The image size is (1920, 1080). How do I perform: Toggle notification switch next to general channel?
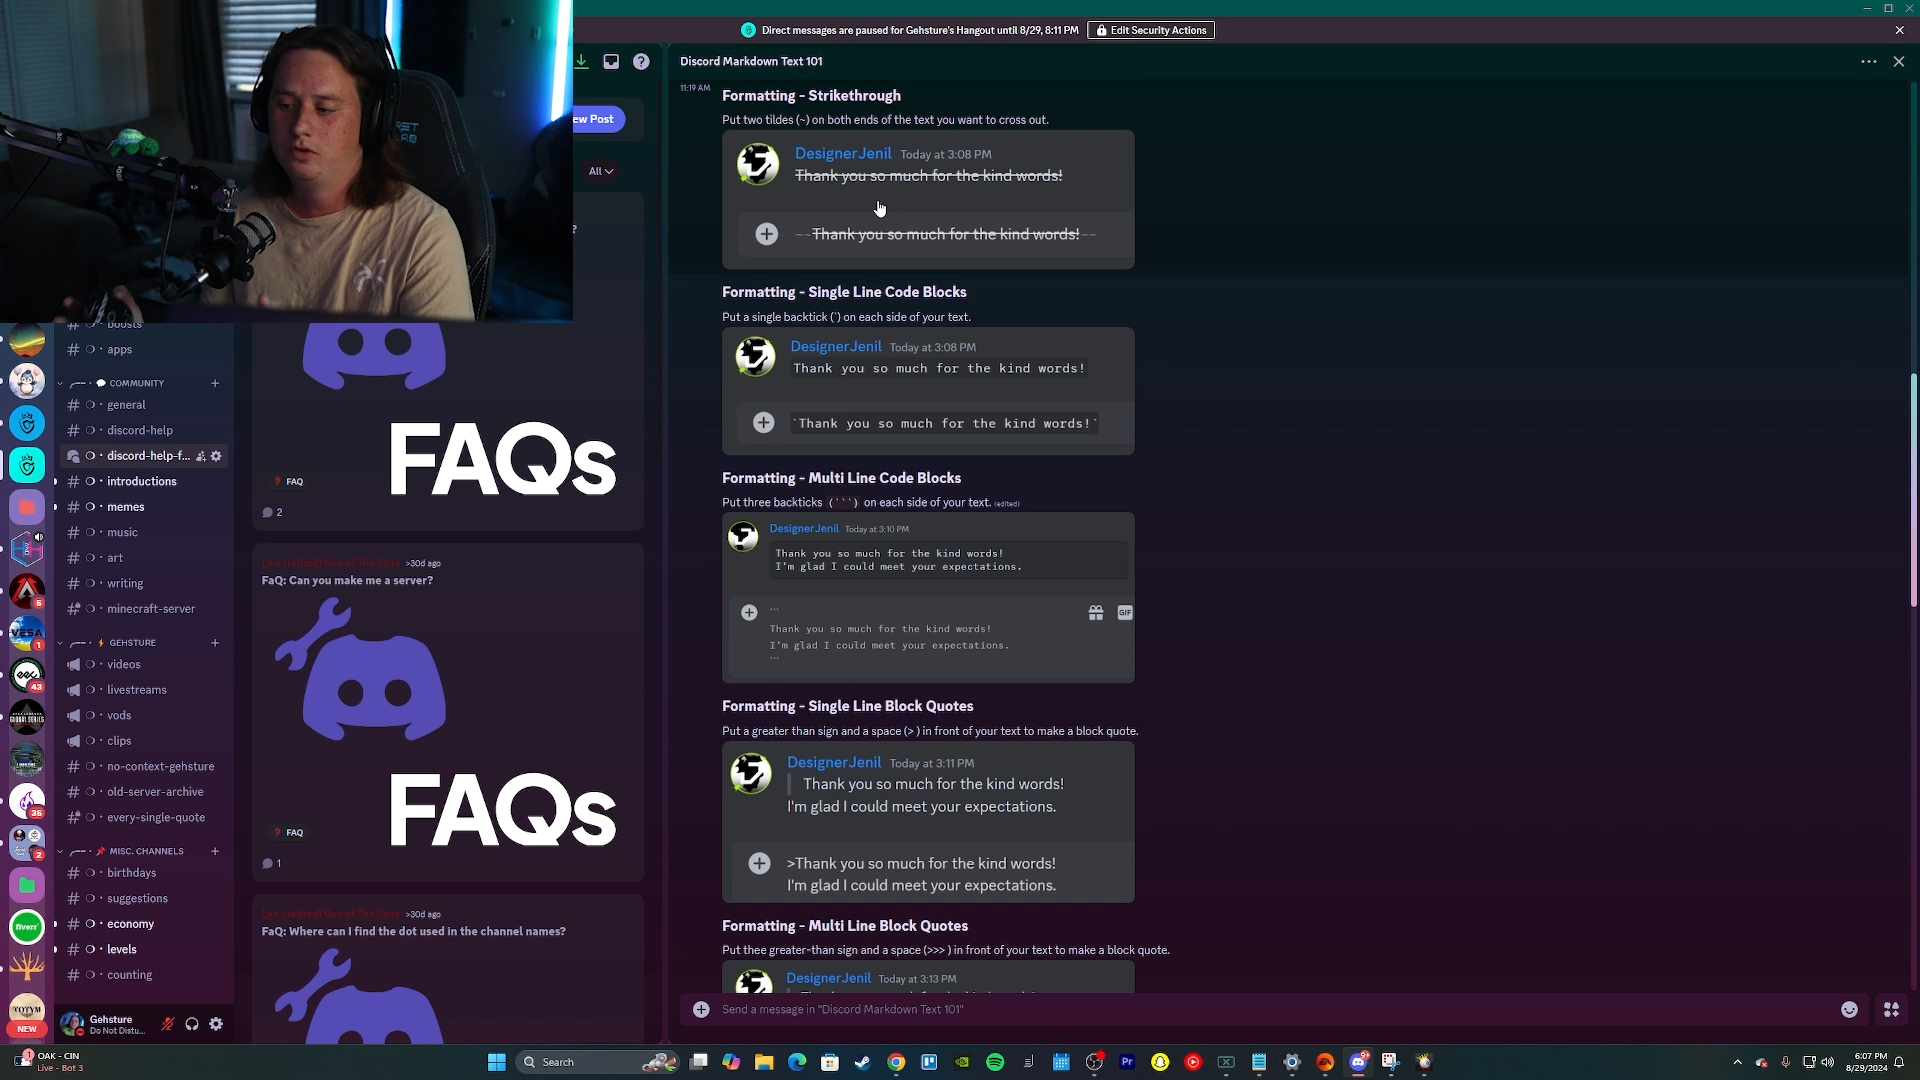pos(90,405)
